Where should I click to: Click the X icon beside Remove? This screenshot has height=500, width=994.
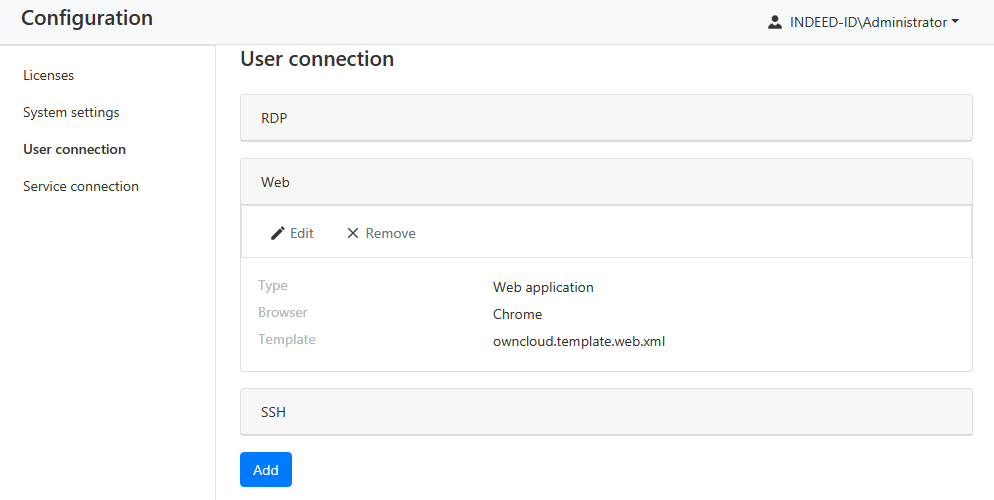[352, 233]
